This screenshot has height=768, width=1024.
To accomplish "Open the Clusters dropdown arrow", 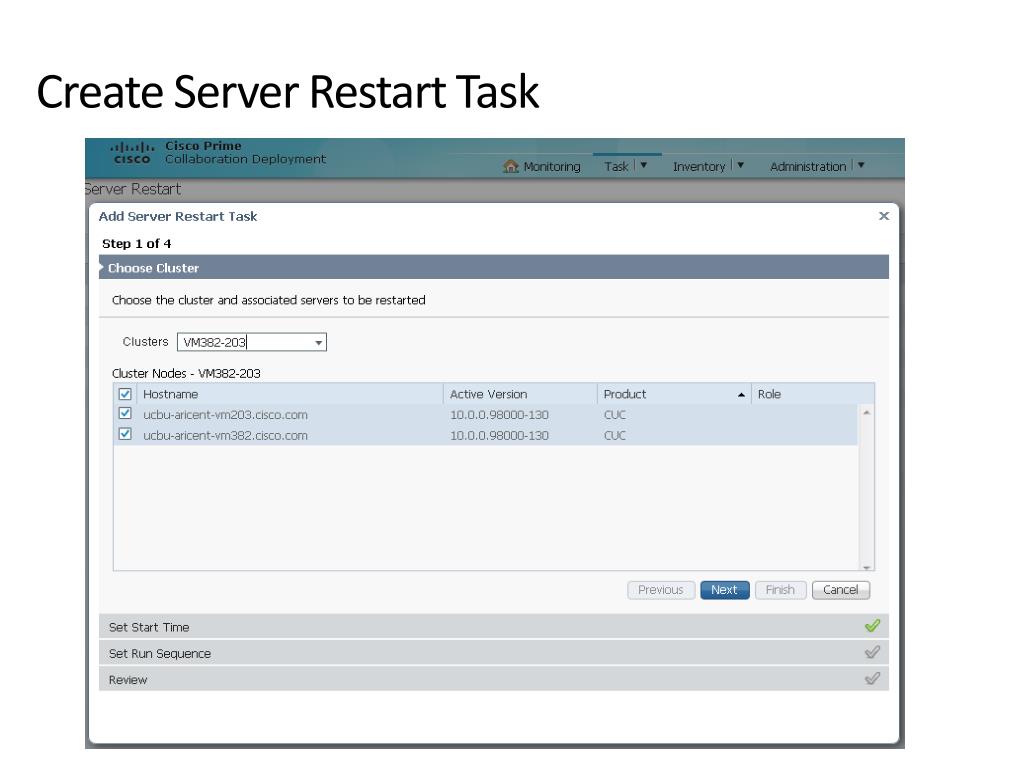I will [319, 342].
